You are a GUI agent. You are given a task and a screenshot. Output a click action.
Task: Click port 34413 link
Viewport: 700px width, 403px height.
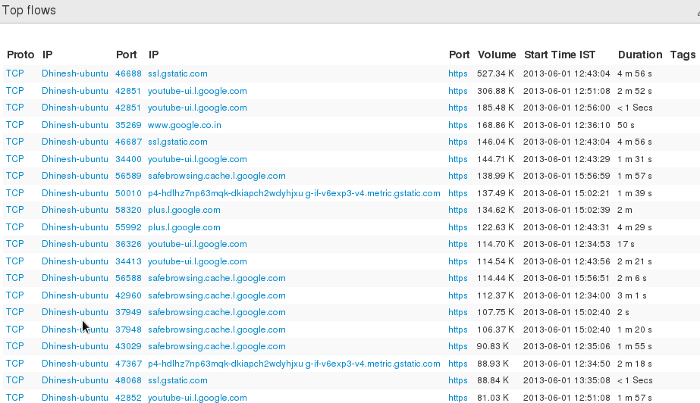point(128,261)
